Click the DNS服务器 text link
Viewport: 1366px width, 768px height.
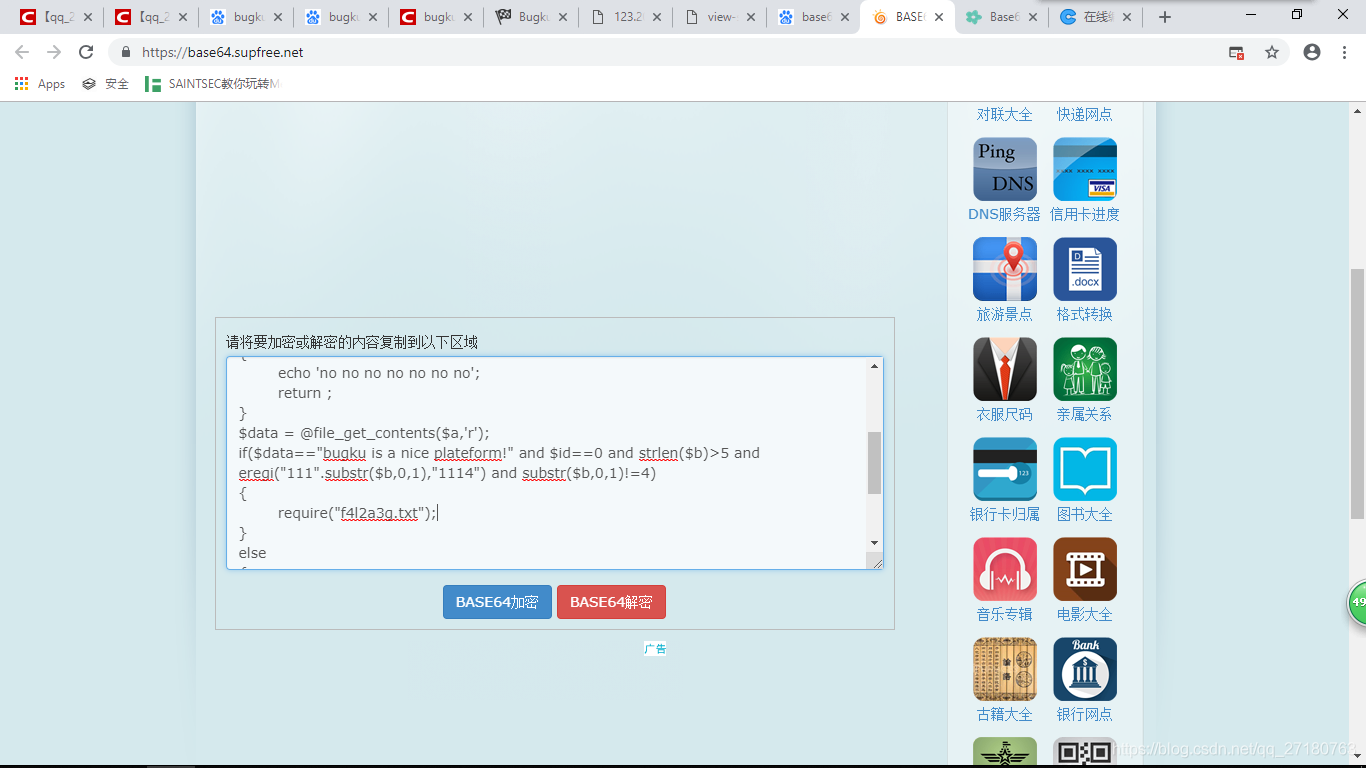1005,214
